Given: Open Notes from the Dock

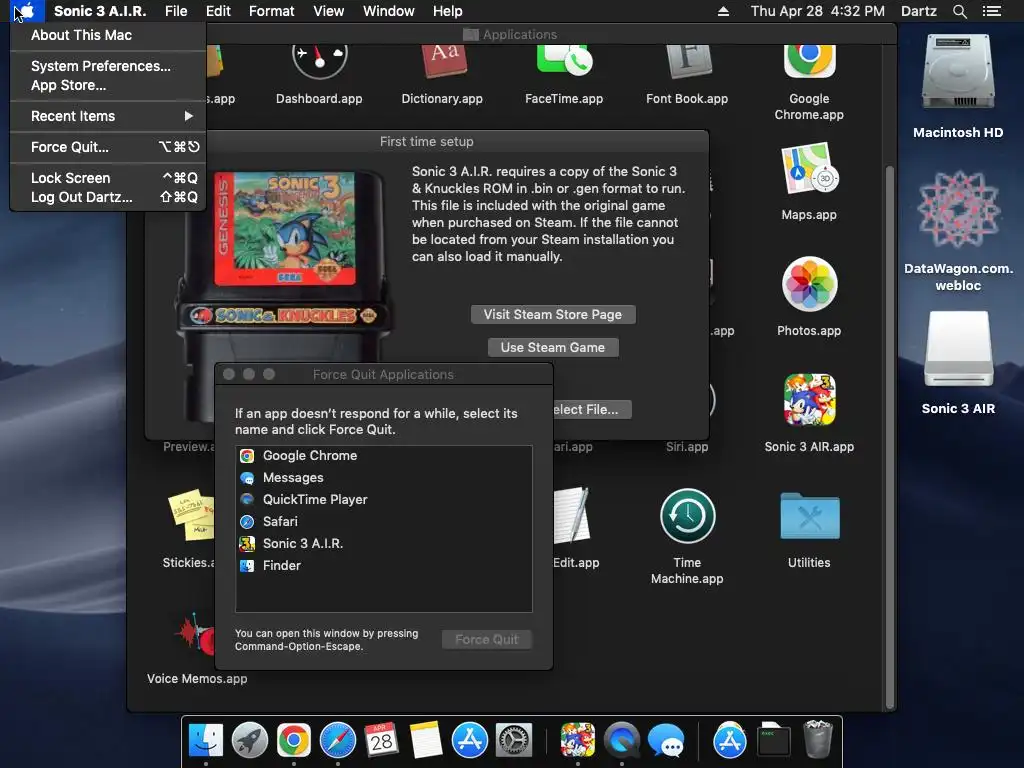Looking at the screenshot, I should coord(426,741).
